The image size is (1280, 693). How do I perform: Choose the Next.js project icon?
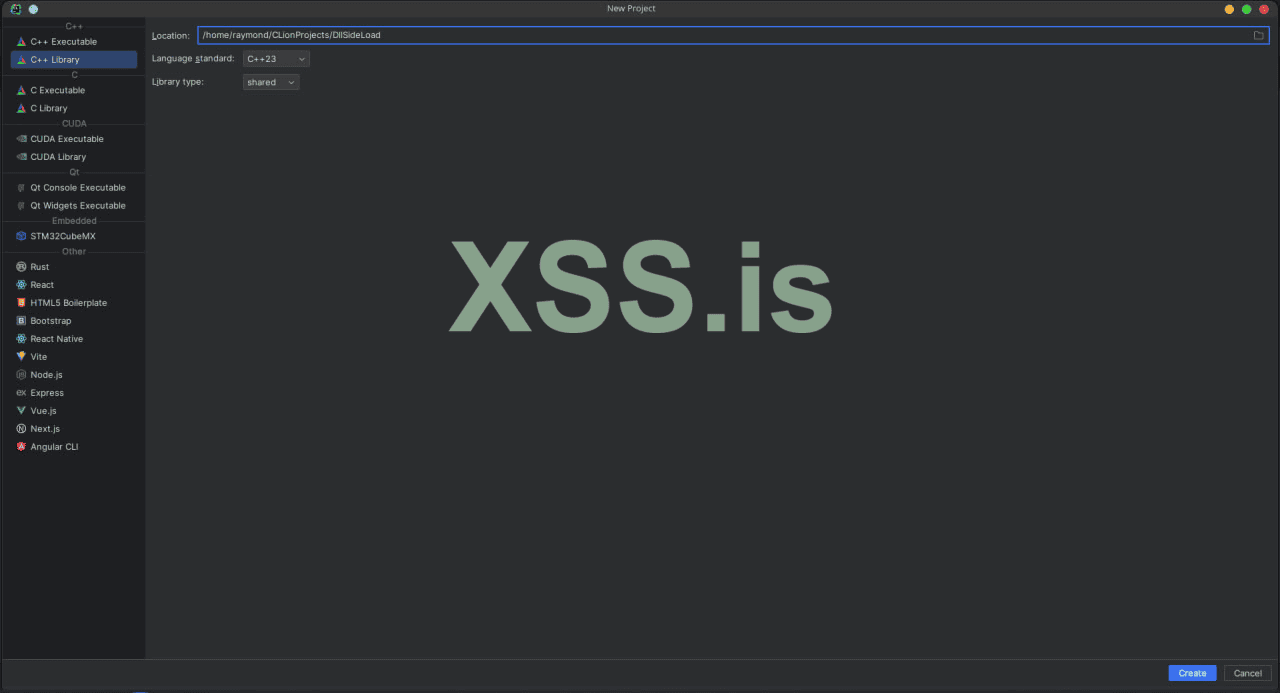(x=21, y=429)
